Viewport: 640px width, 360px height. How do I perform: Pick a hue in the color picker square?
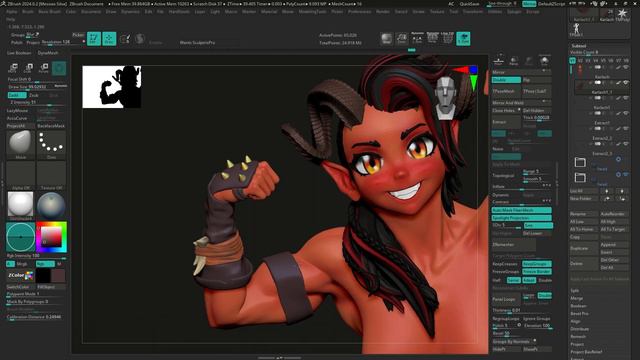(51, 237)
